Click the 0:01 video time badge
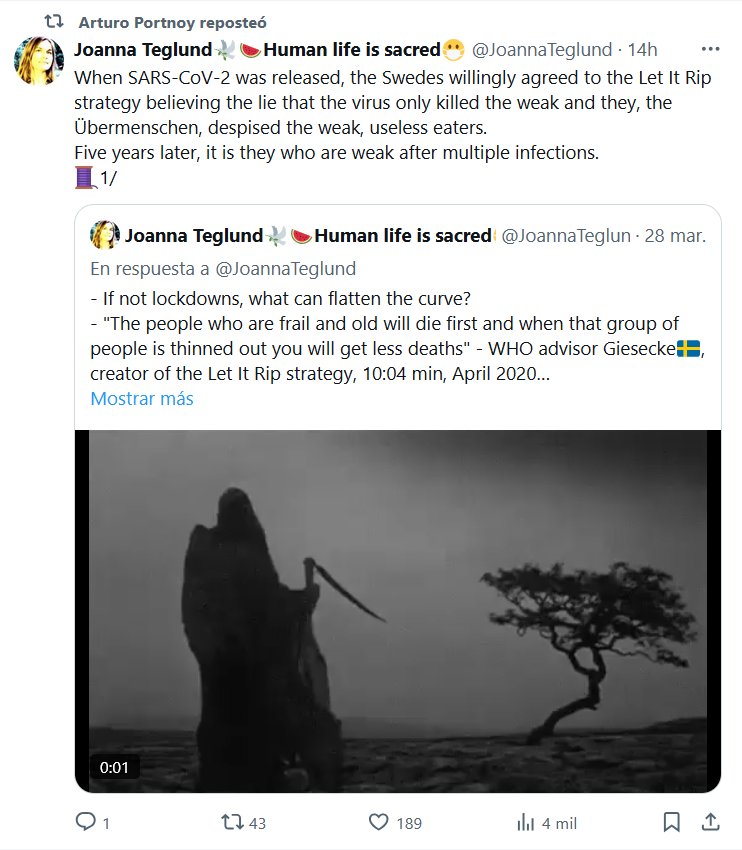The height and width of the screenshot is (850, 742). [x=114, y=768]
